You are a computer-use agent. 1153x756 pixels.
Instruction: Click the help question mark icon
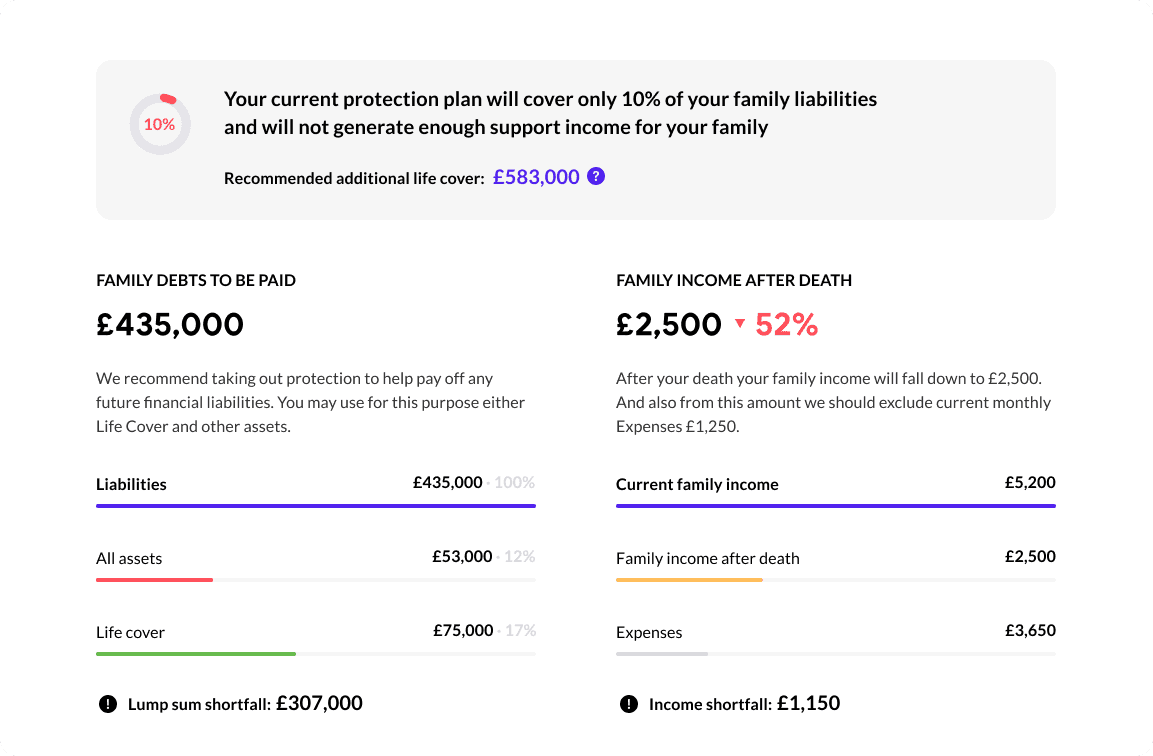pos(596,177)
